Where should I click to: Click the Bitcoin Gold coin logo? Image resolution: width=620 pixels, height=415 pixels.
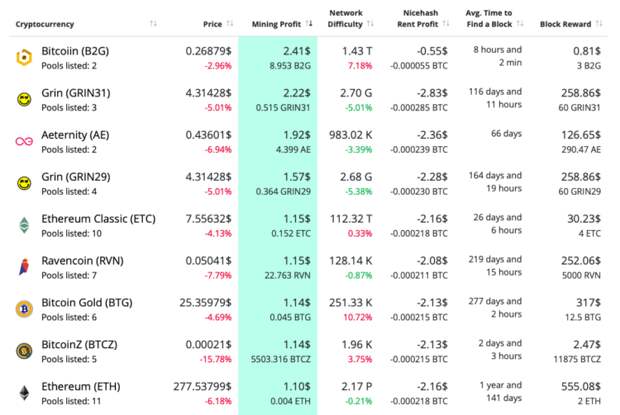[24, 309]
